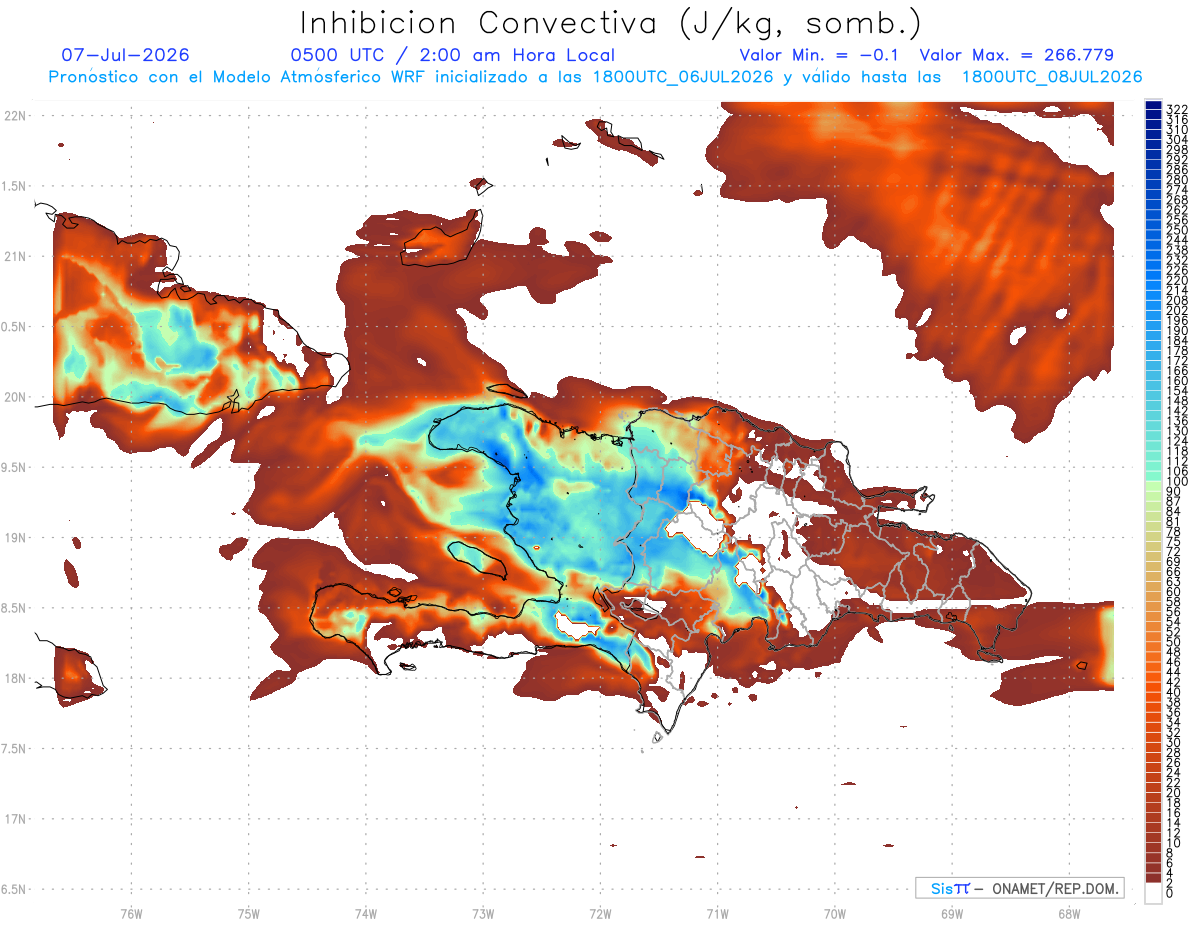Click the "20N" latitude label
This screenshot has width=1200, height=927.
[x=17, y=397]
